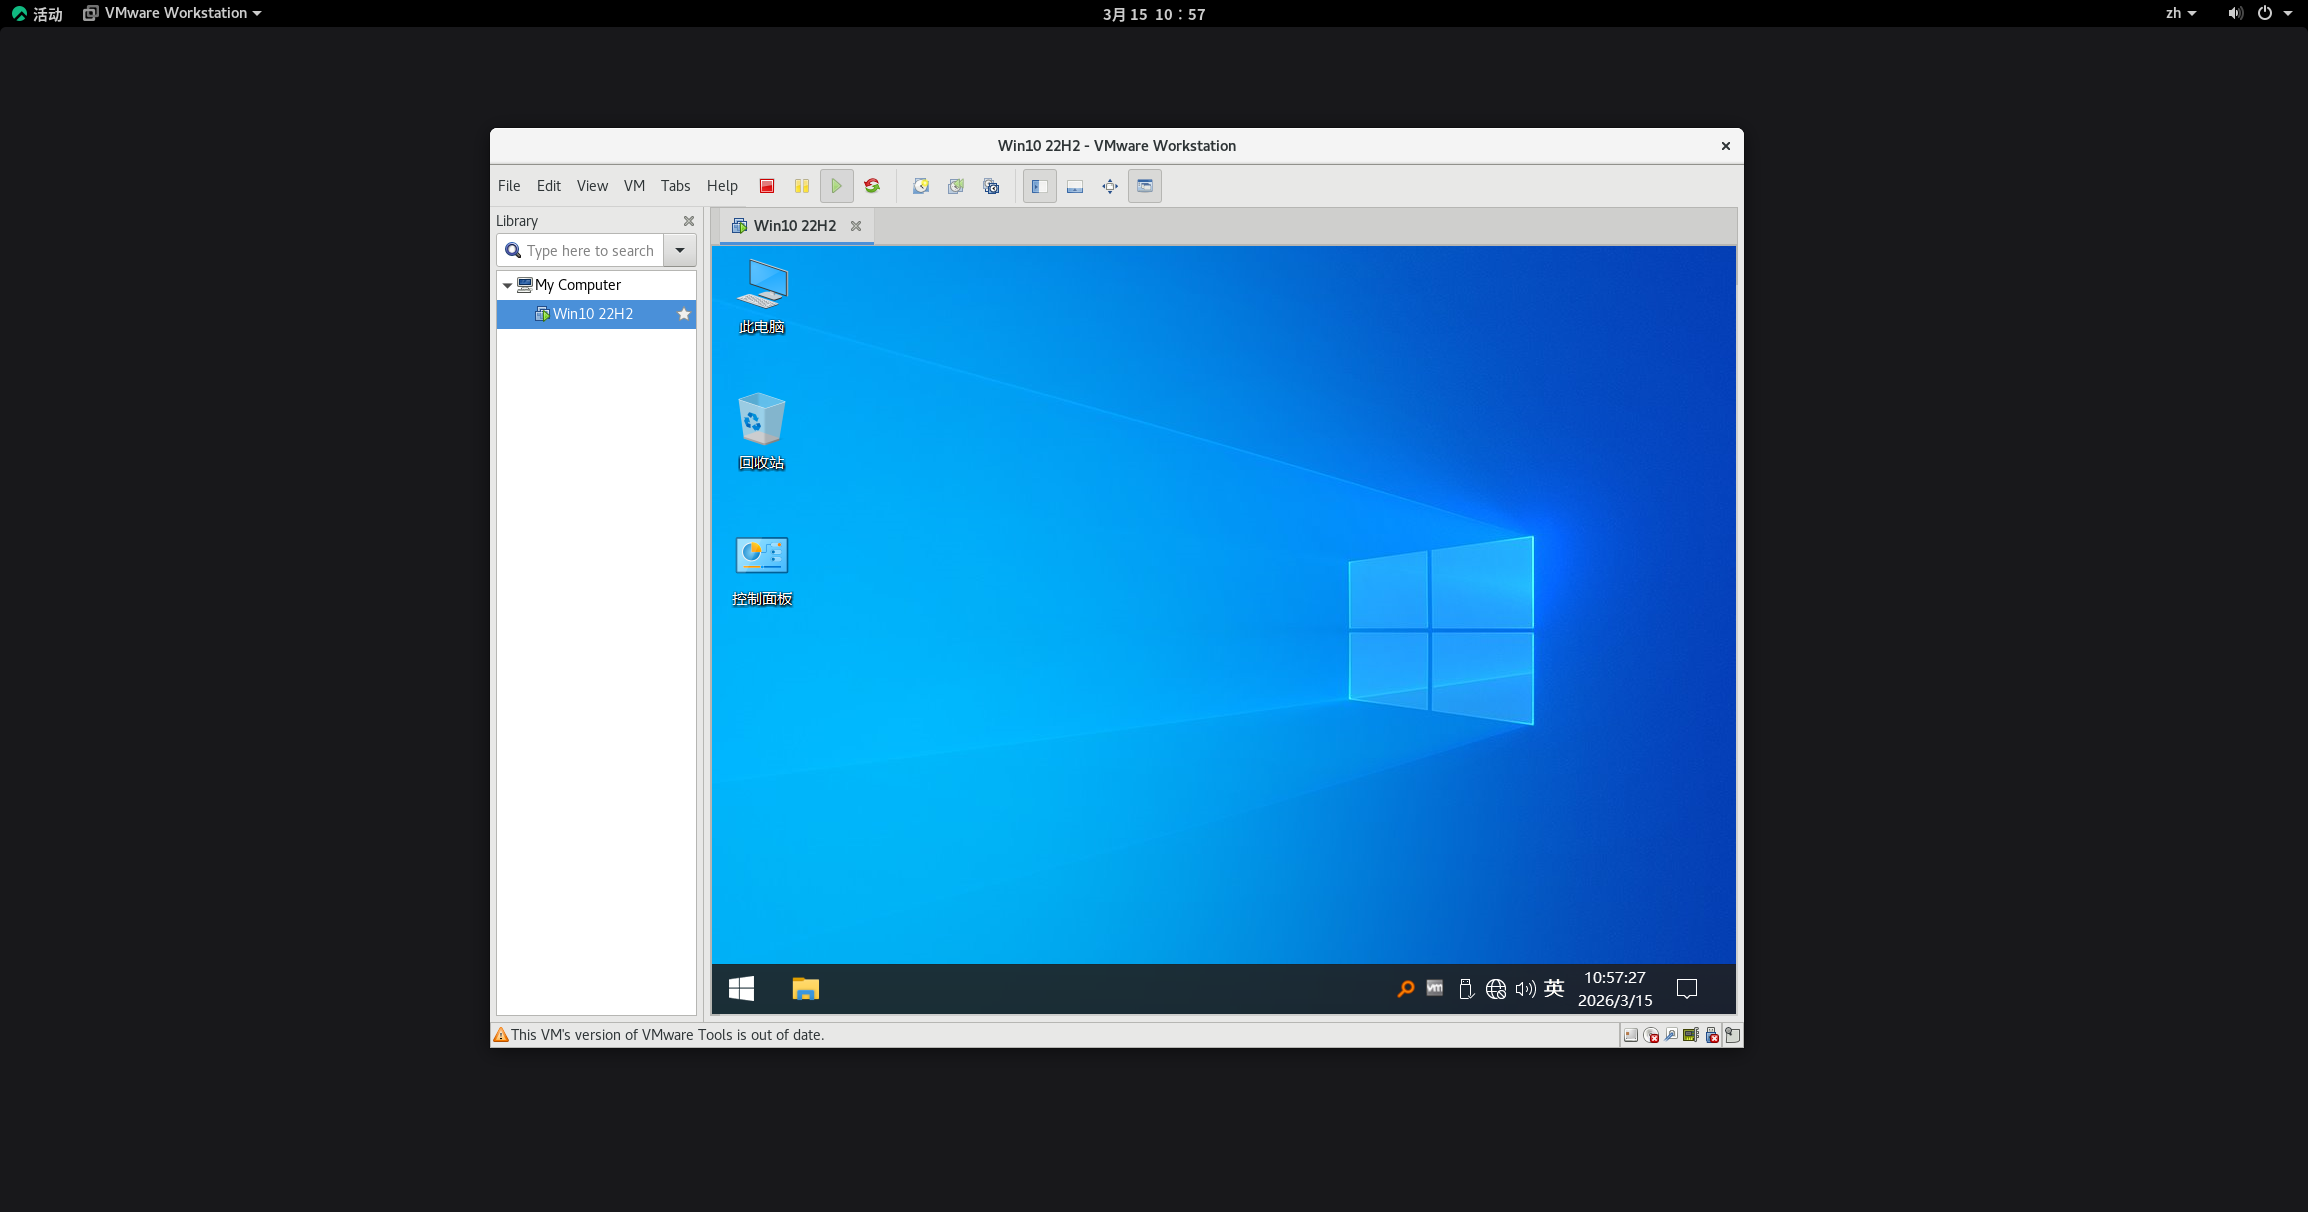Collapse the My Computer tree node
This screenshot has width=2308, height=1212.
coord(507,285)
